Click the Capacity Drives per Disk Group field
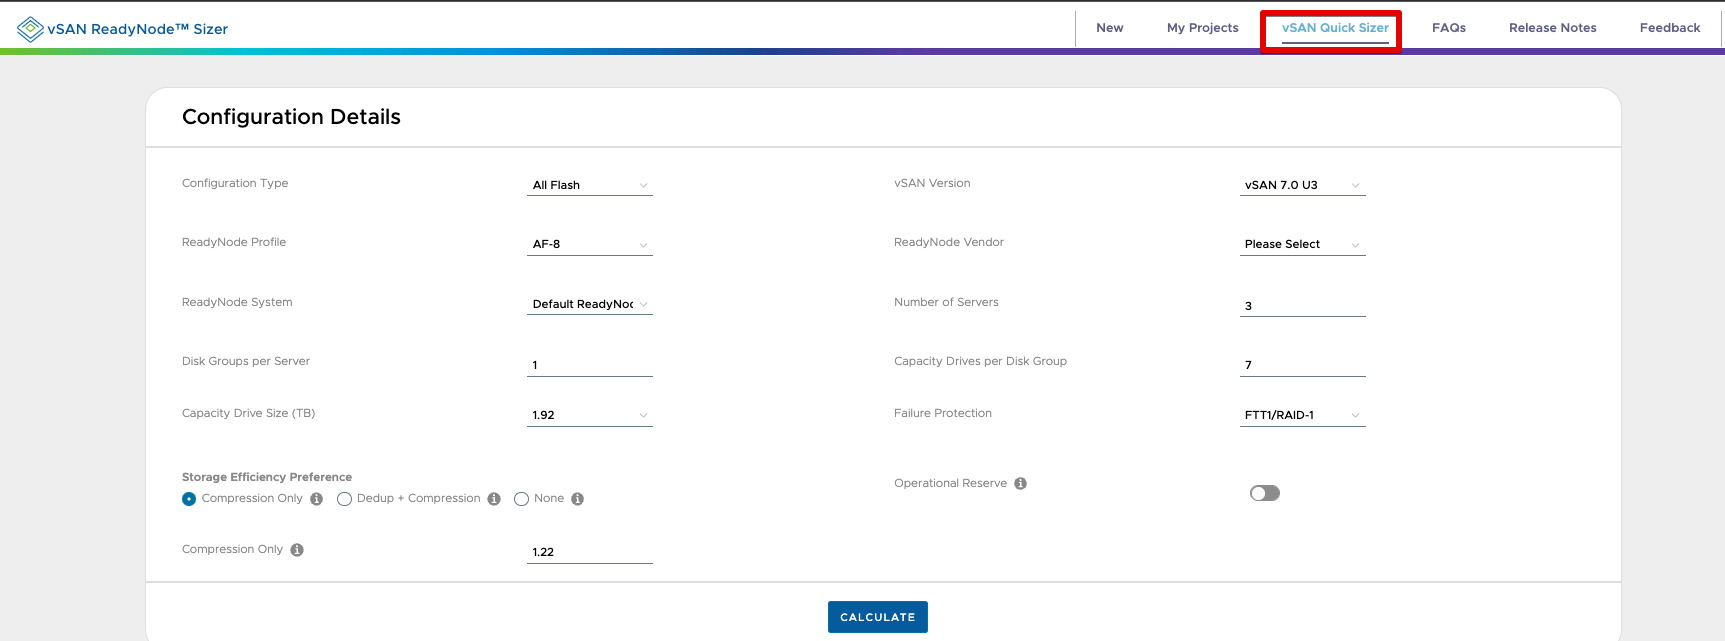 pyautogui.click(x=1302, y=365)
